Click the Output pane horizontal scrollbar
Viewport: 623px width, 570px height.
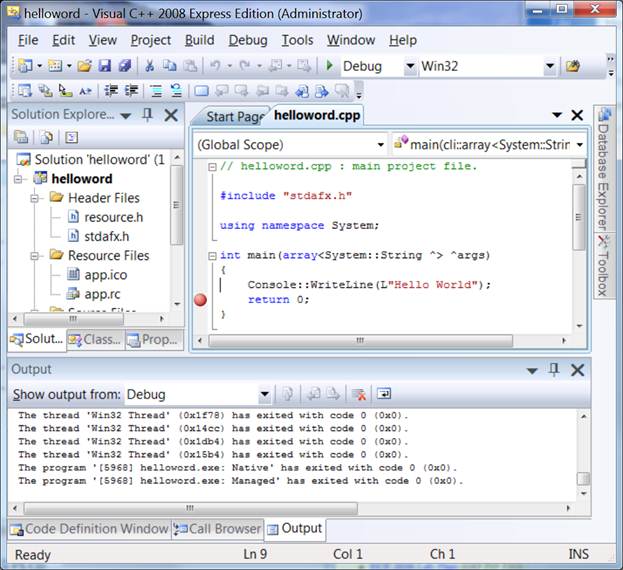[191, 508]
